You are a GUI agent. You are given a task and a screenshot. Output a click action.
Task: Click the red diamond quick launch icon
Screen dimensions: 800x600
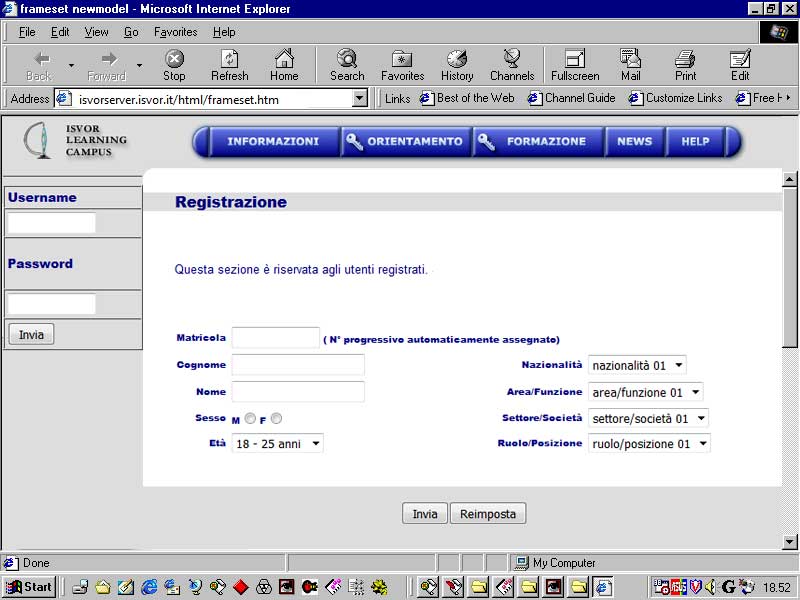240,587
